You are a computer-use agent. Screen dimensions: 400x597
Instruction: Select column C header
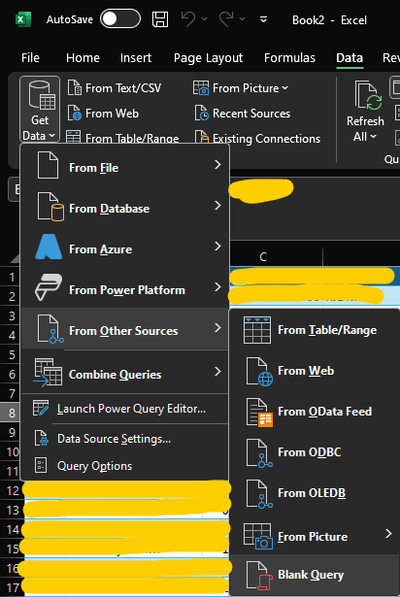pyautogui.click(x=263, y=257)
